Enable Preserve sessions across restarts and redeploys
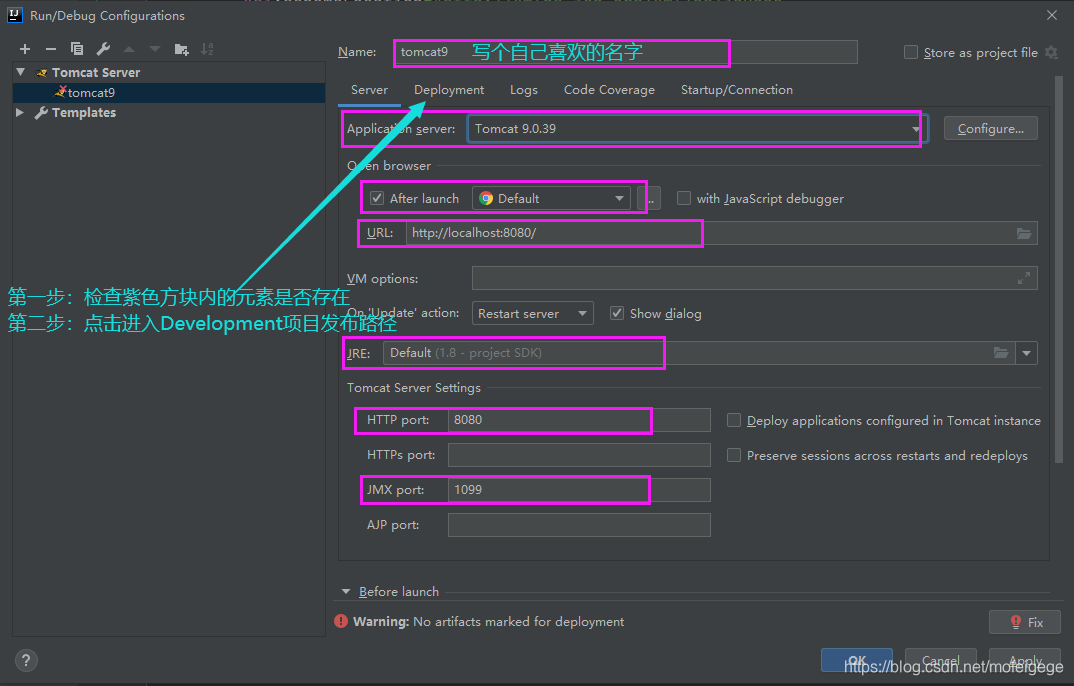 point(734,455)
